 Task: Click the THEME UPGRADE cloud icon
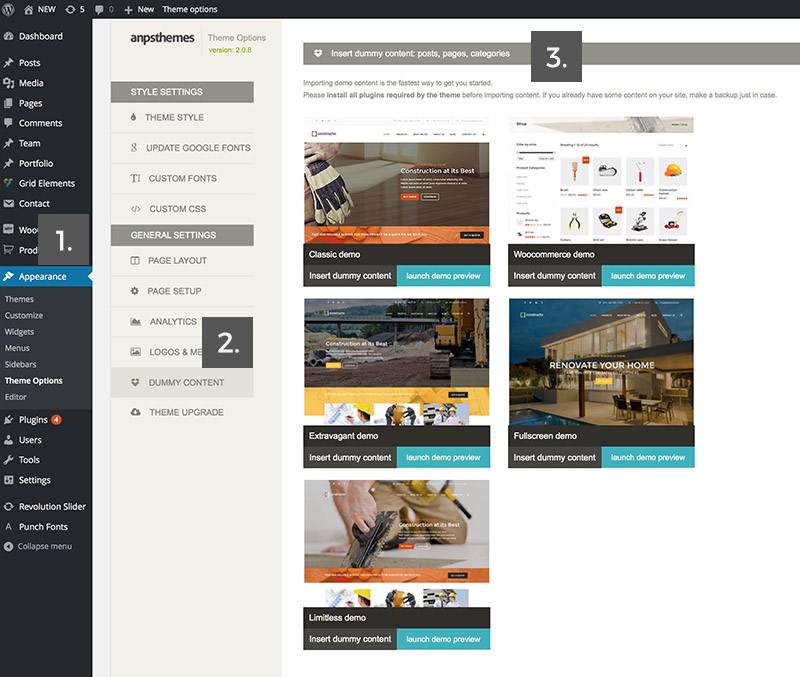(x=135, y=412)
